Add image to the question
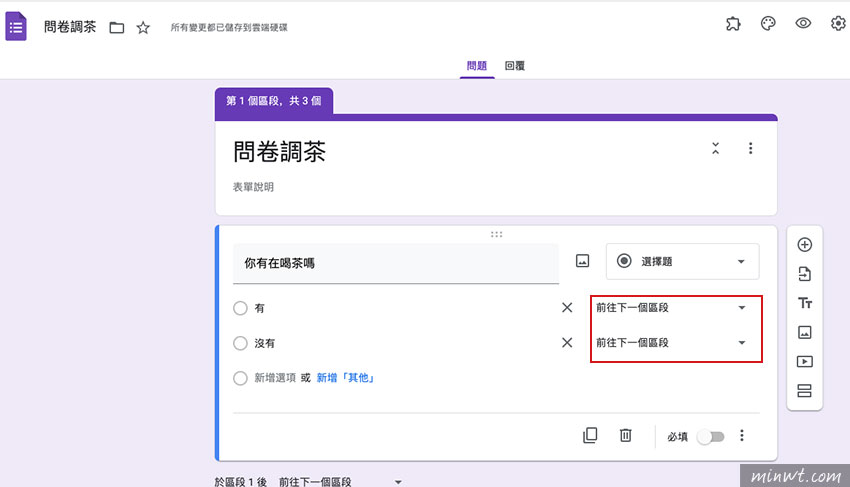The image size is (850, 487). click(x=582, y=261)
